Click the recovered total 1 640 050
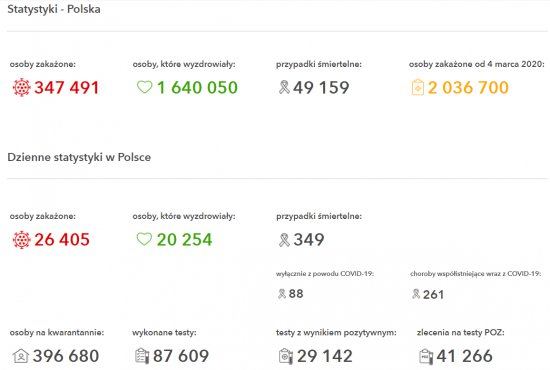The image size is (550, 370). tap(197, 87)
